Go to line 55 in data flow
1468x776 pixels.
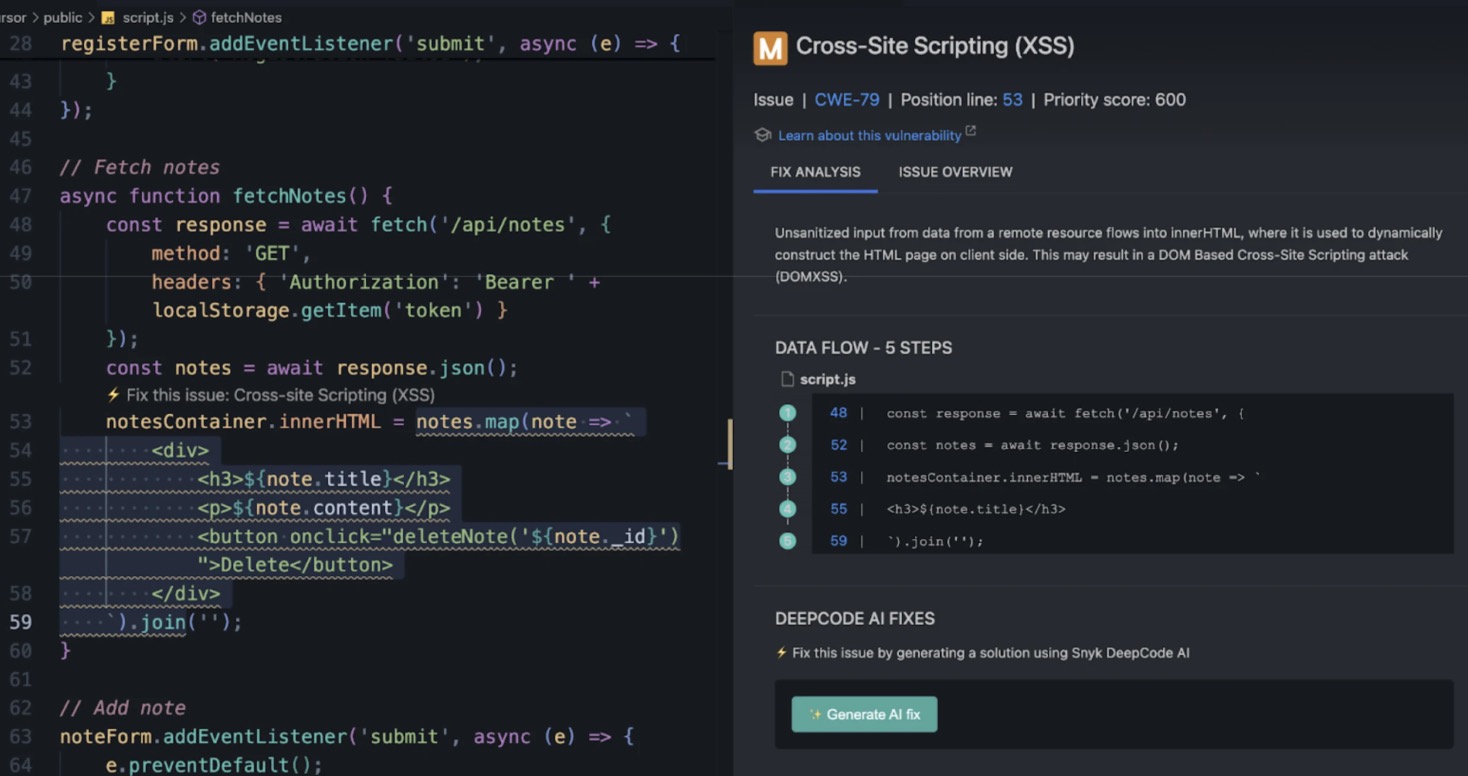pyautogui.click(x=838, y=509)
